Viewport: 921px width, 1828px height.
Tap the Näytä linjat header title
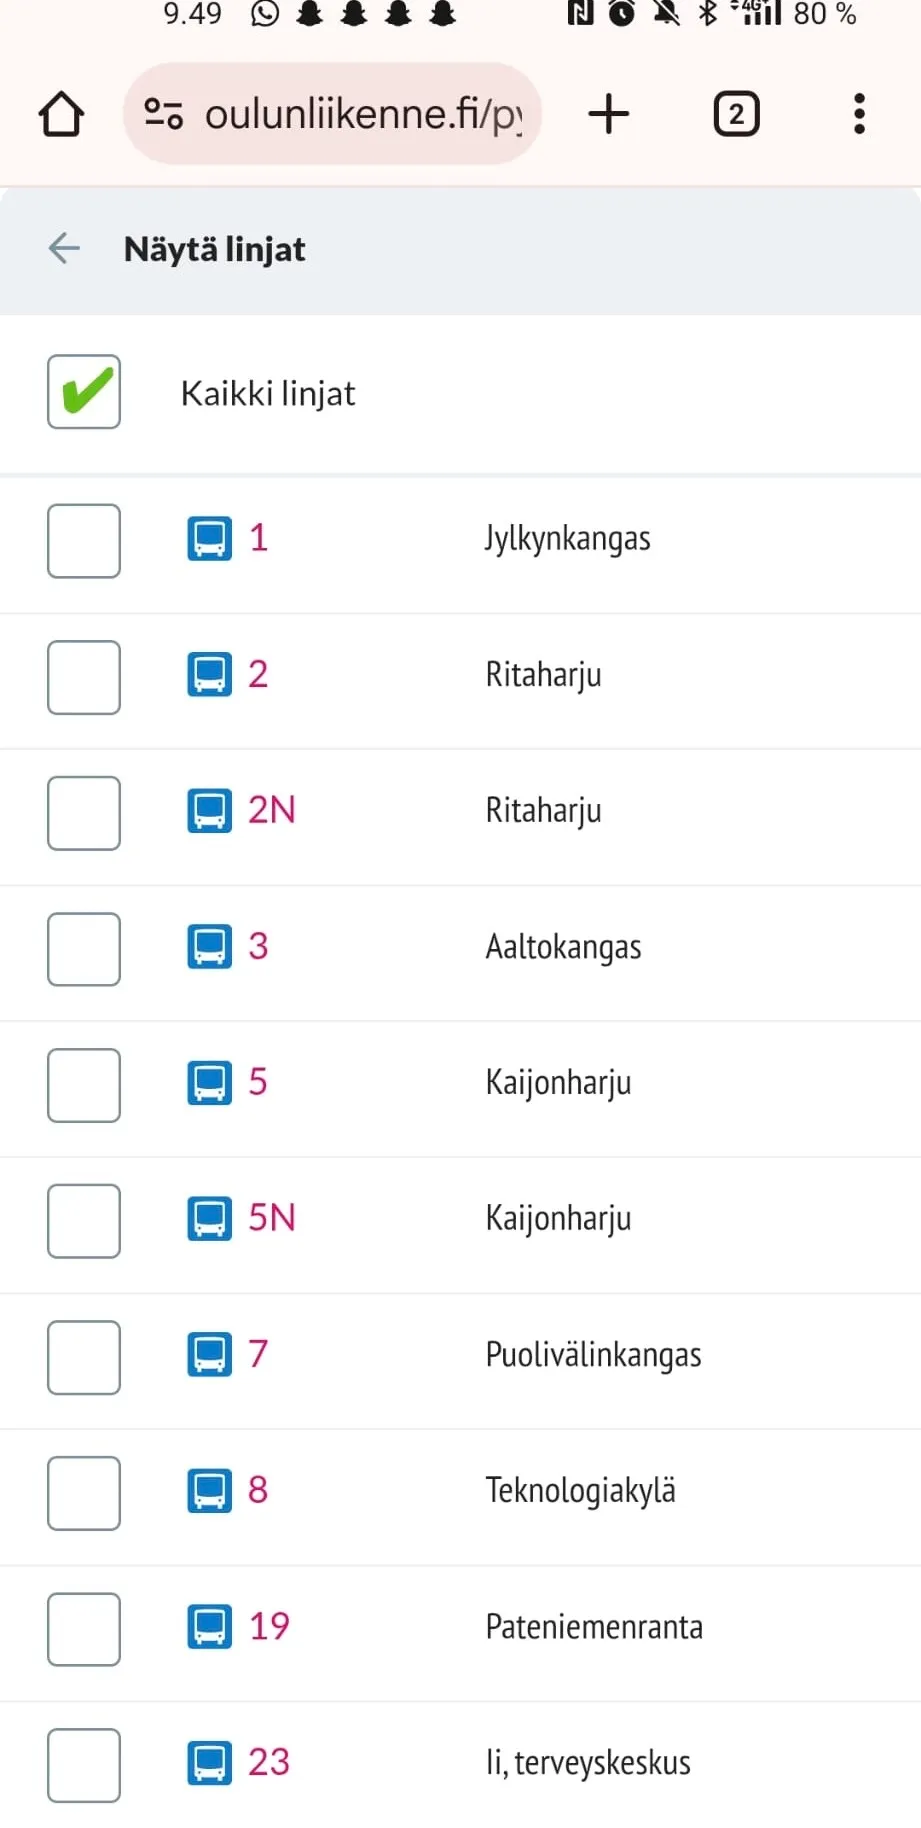point(215,249)
